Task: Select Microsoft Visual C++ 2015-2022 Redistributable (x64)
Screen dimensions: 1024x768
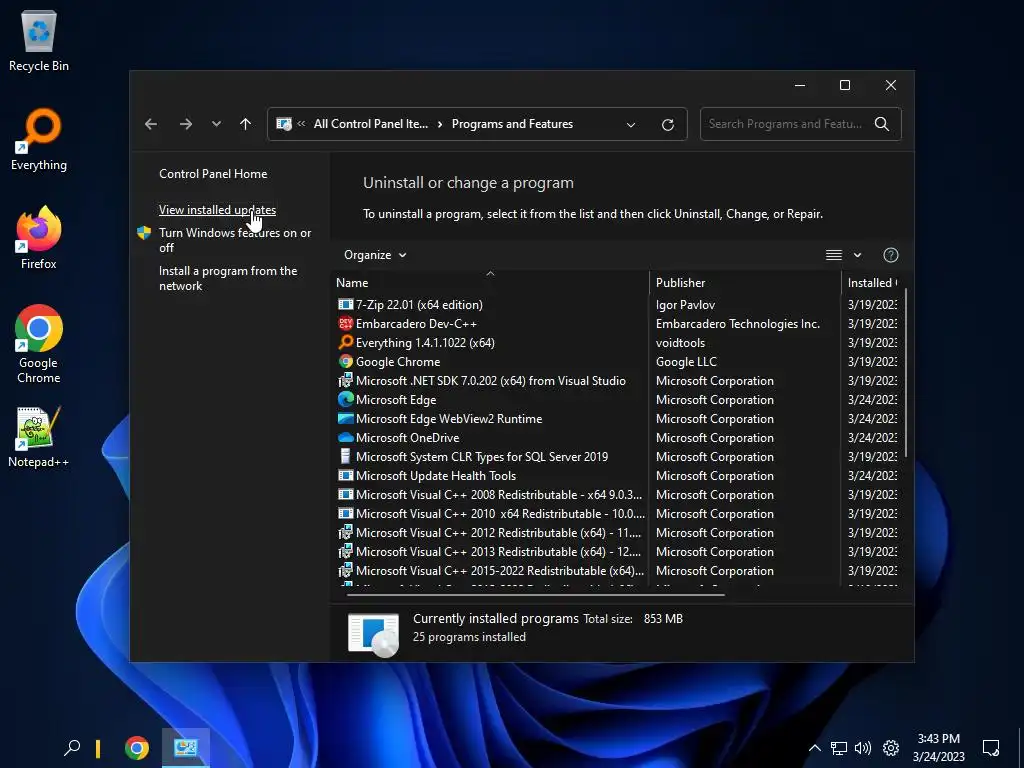Action: 617,569
